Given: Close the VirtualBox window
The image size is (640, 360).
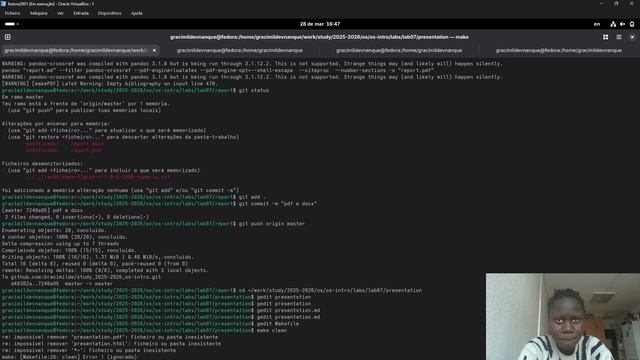Looking at the screenshot, I should tap(631, 4).
